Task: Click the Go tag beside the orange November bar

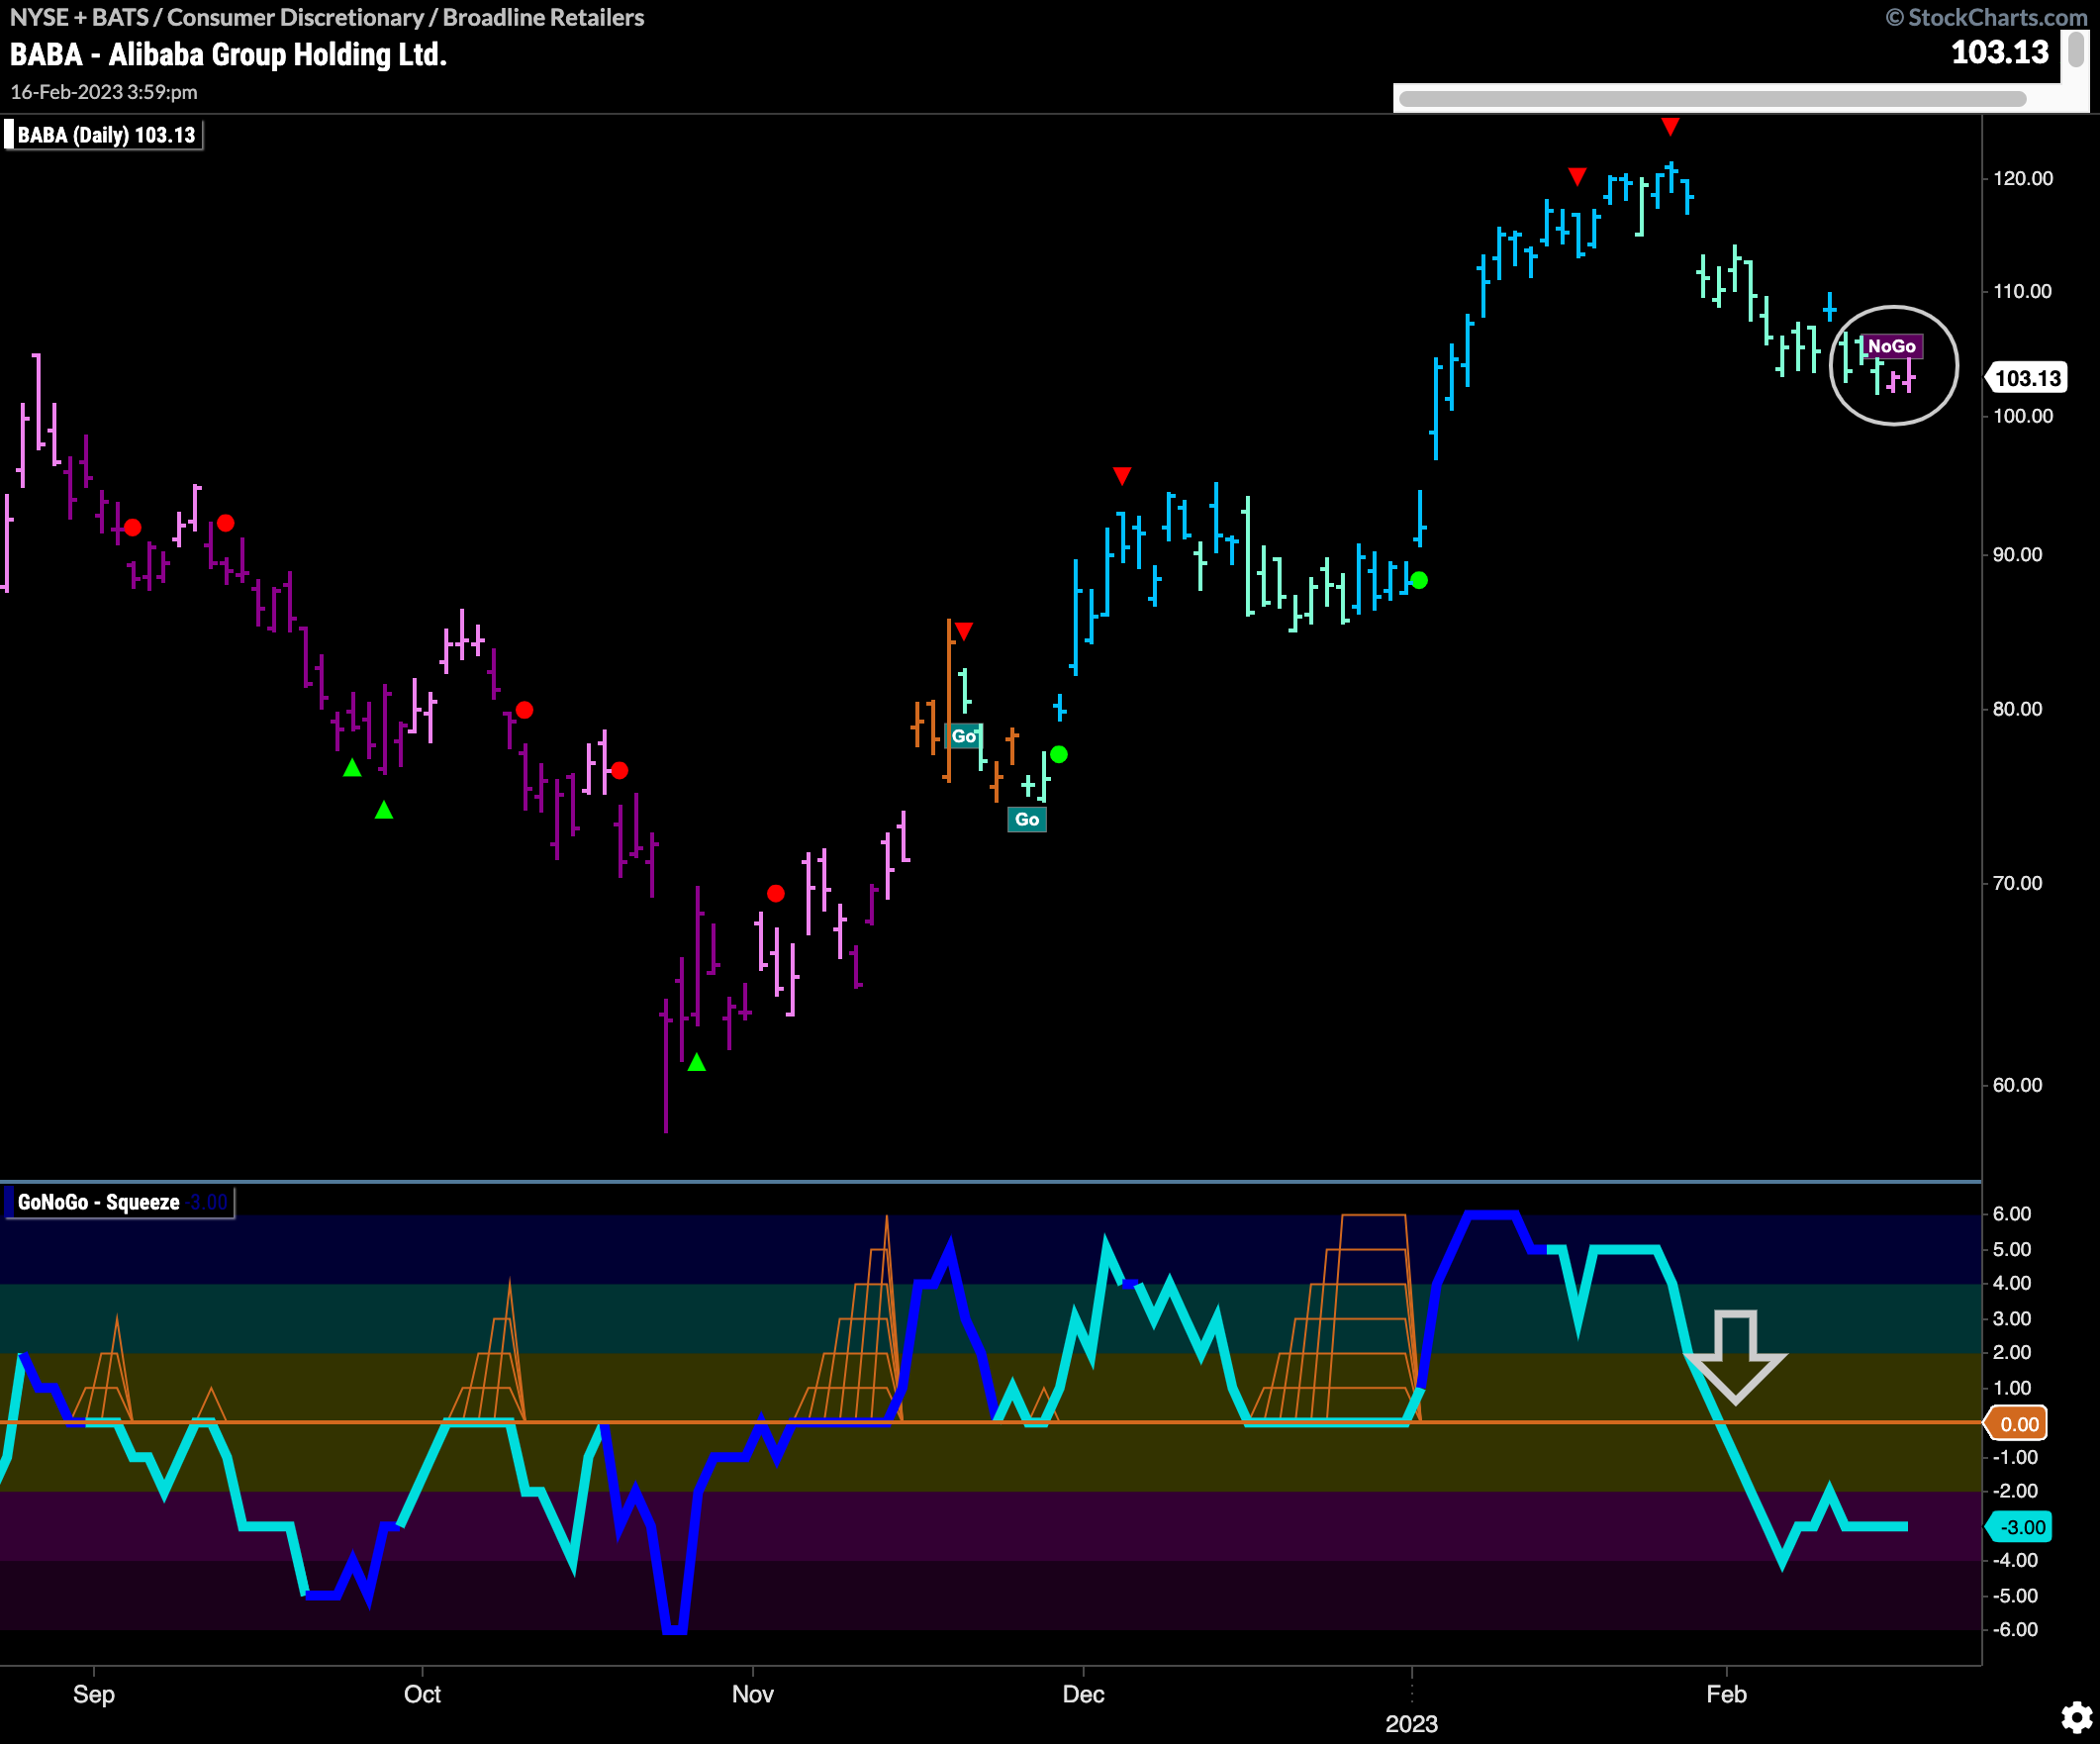Action: [x=964, y=736]
